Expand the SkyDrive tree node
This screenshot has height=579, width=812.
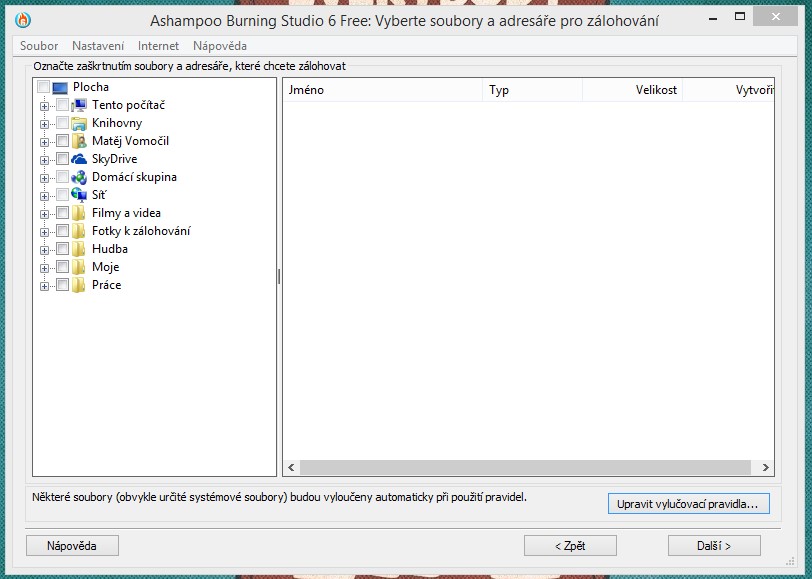click(44, 160)
